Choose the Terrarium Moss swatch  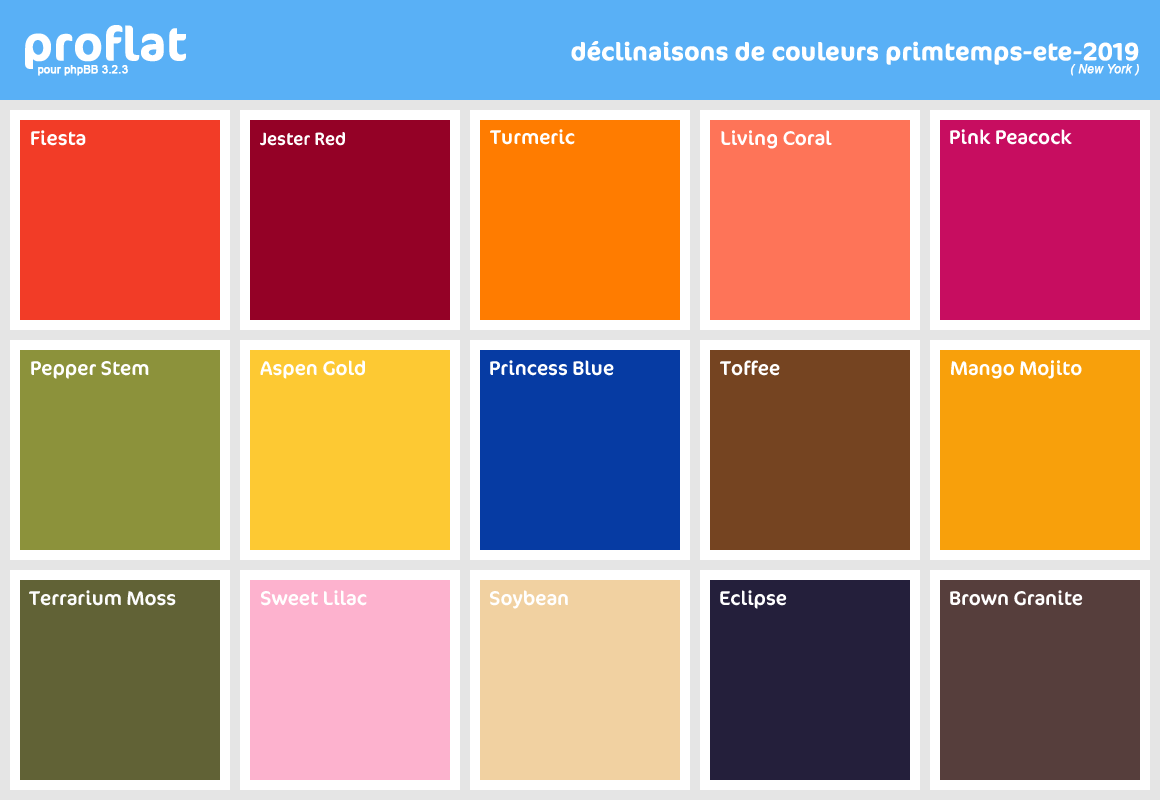[x=120, y=680]
